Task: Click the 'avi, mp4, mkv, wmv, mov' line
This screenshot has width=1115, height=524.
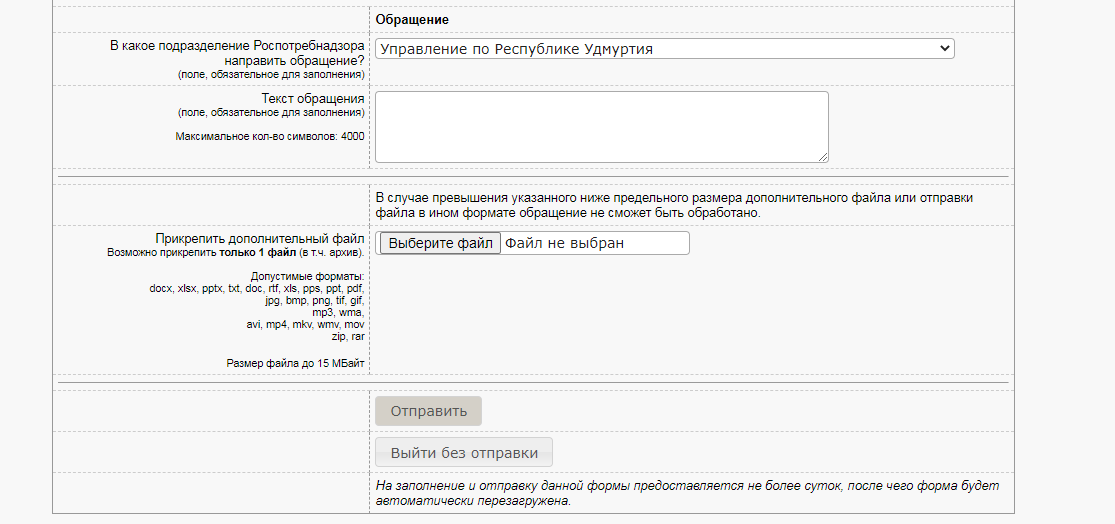Action: [x=306, y=324]
